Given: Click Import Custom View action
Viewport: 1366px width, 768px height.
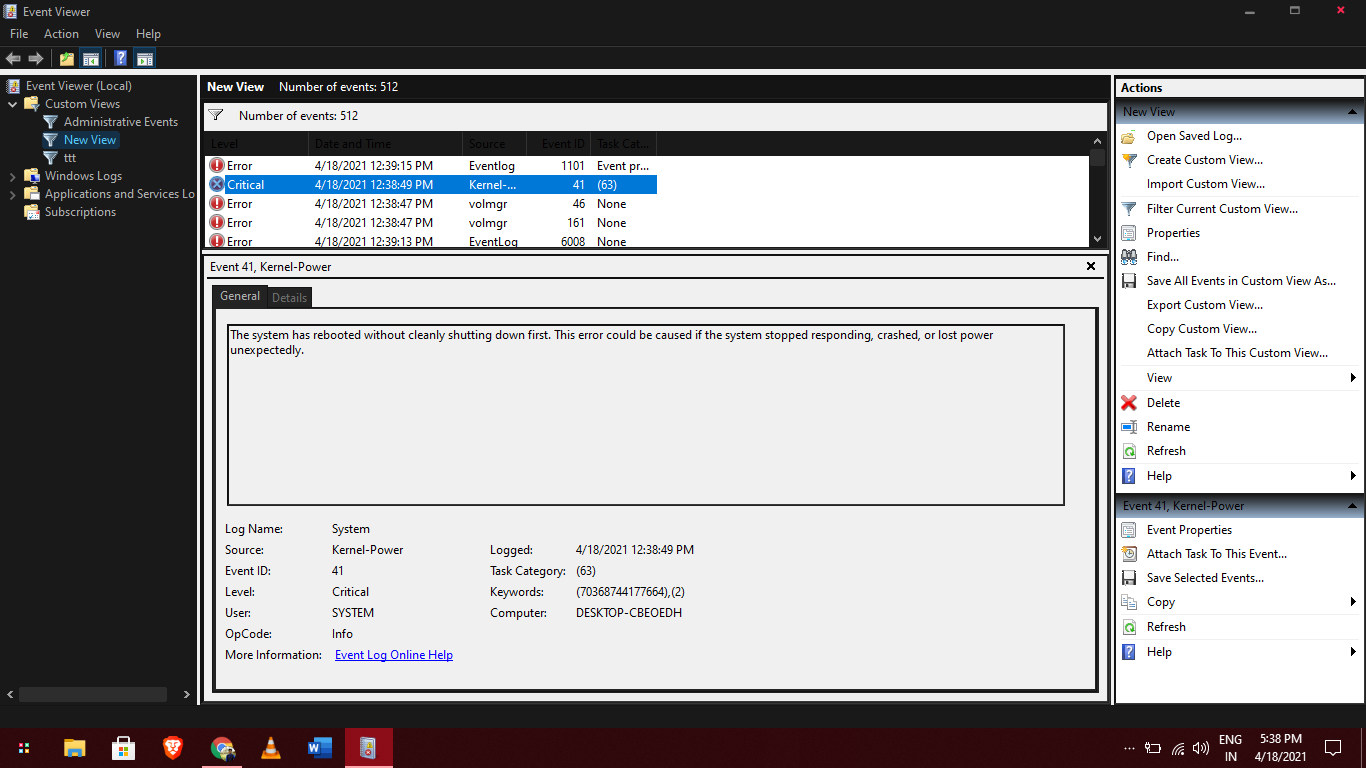Looking at the screenshot, I should 1205,184.
